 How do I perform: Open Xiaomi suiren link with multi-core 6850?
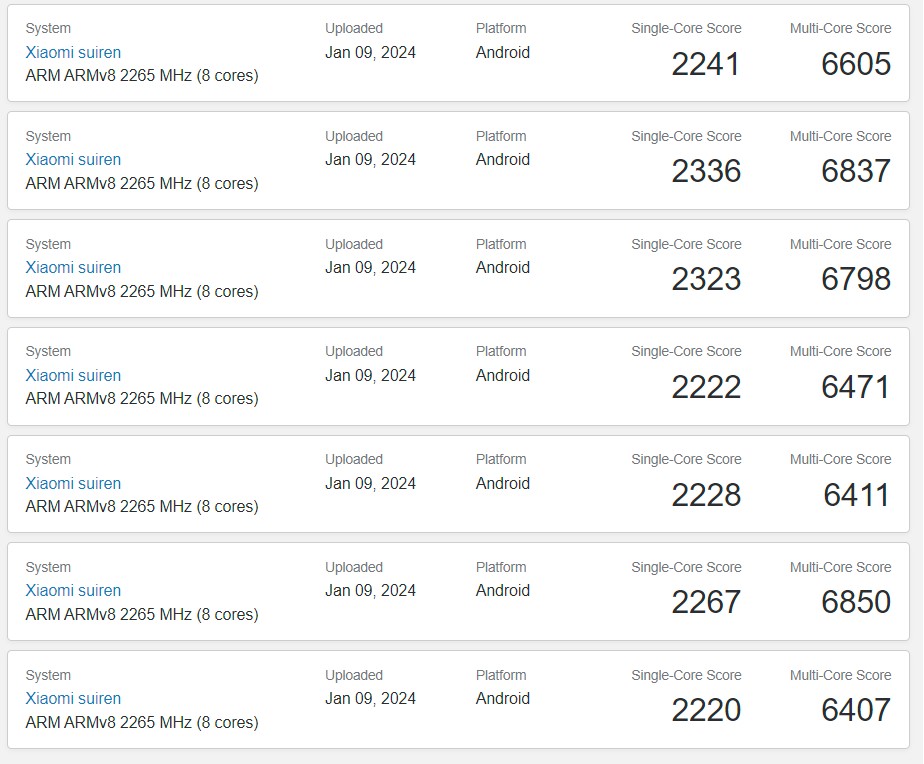click(73, 590)
